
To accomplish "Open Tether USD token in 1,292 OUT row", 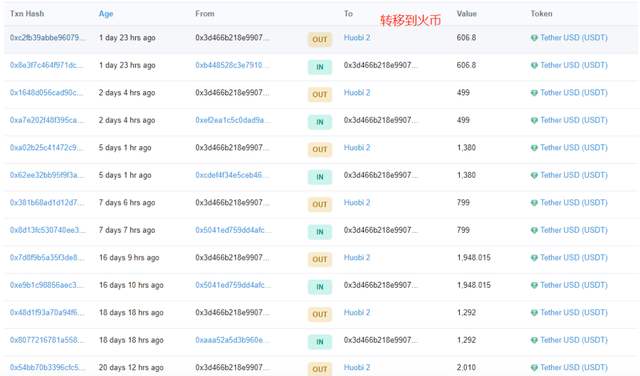I will pyautogui.click(x=573, y=313).
